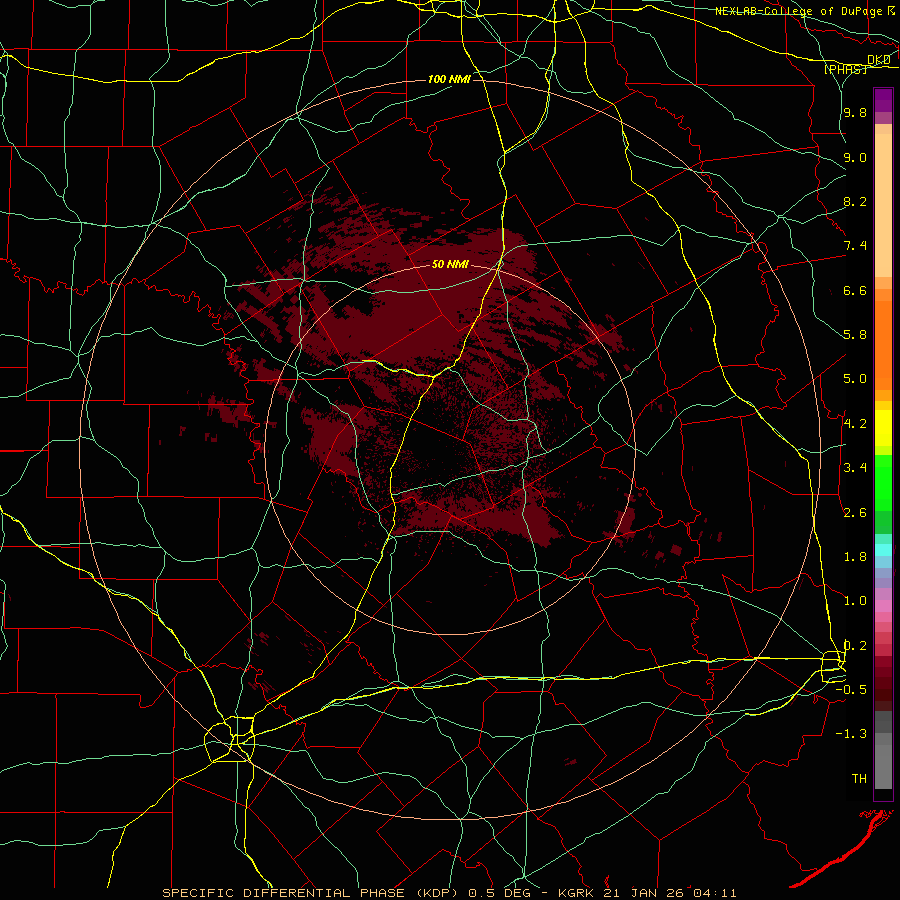Click the 6.6 value on the color scale
This screenshot has width=900, height=900.
(x=855, y=290)
